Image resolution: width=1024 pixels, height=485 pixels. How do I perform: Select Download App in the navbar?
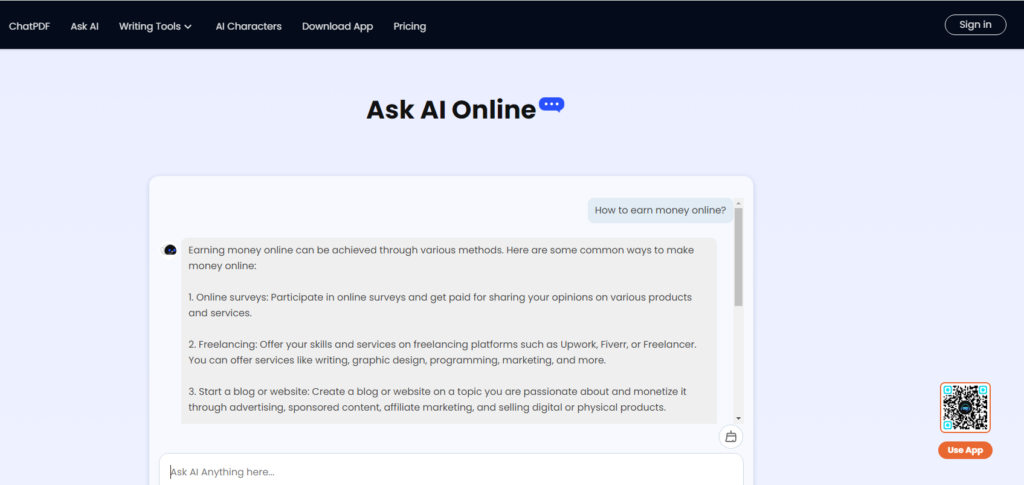tap(337, 26)
